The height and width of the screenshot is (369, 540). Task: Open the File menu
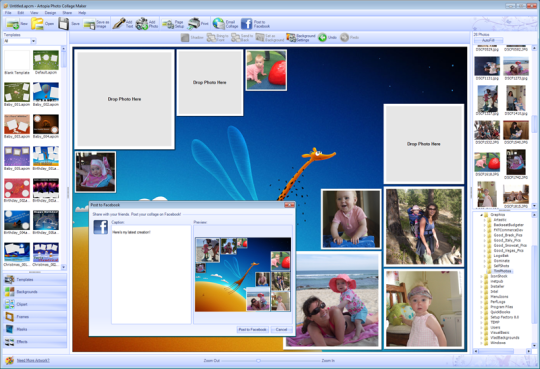click(x=8, y=13)
